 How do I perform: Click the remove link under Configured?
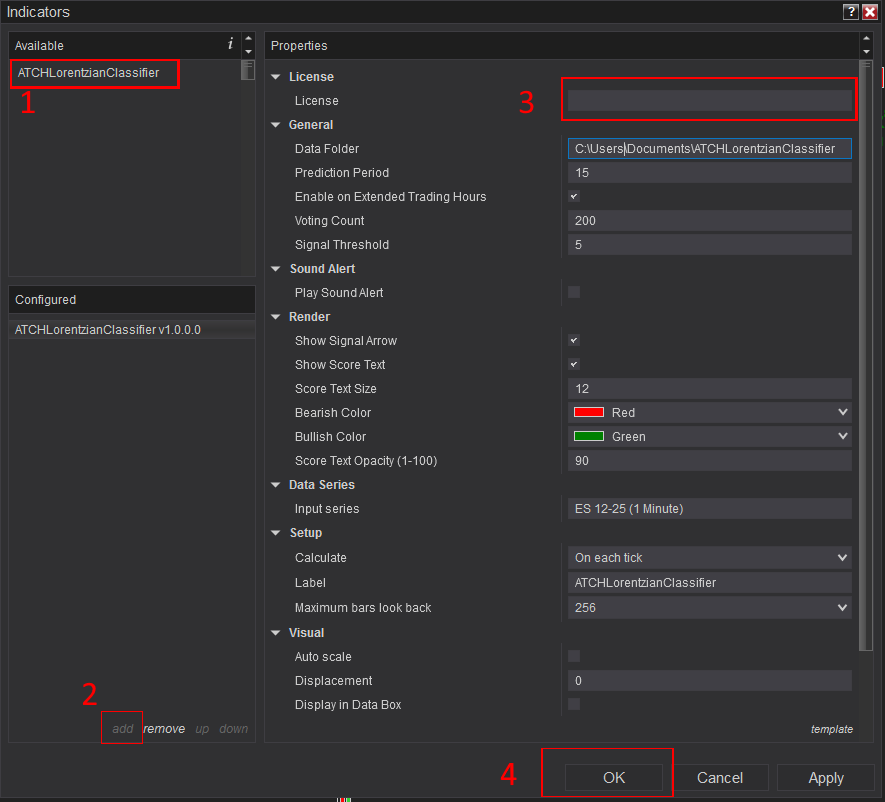[164, 729]
